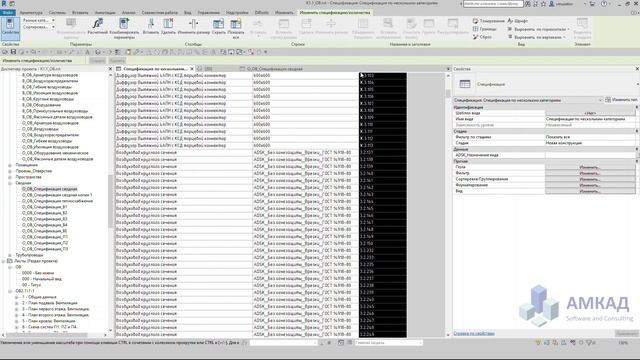Click Изменить тип button

click(x=622, y=100)
